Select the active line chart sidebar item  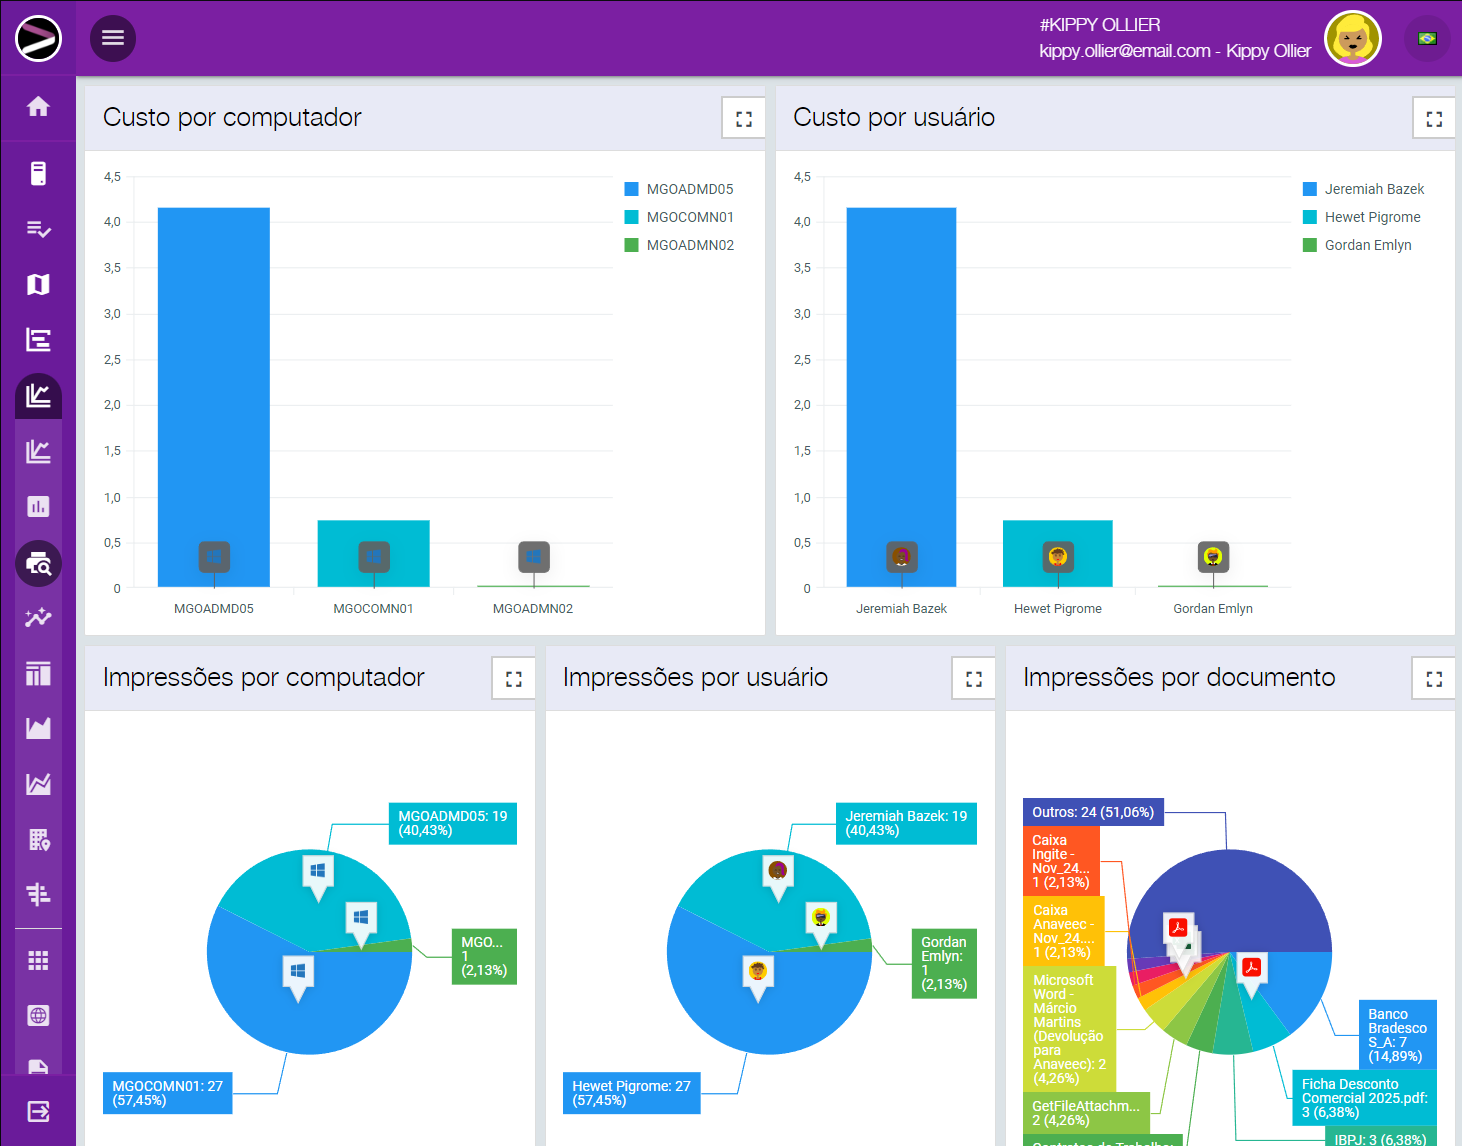(38, 396)
